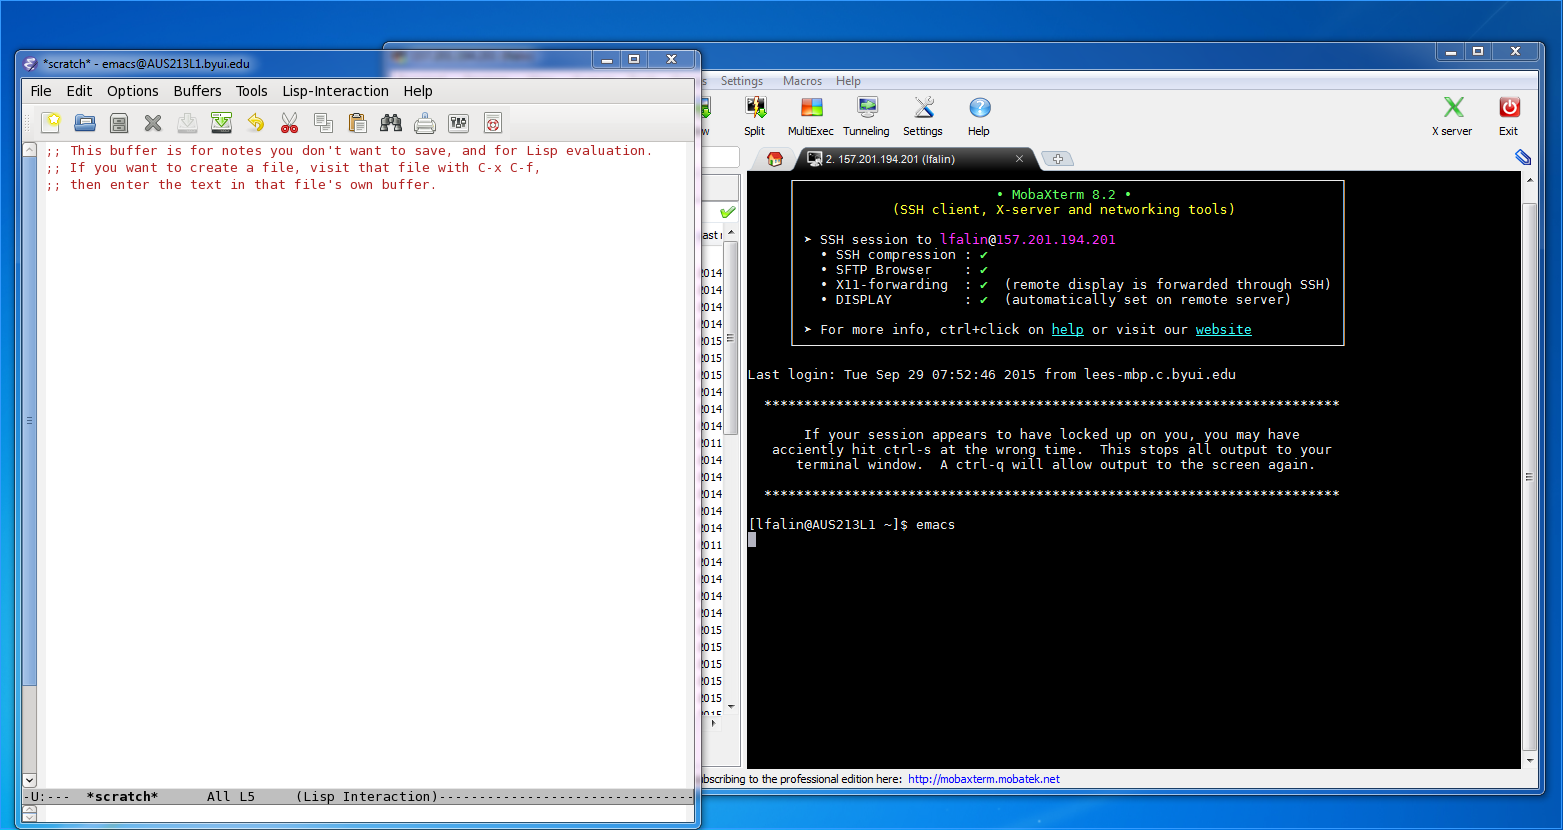
Task: Click the X (kill buffer) icon in Emacs toolbar
Action: (153, 123)
